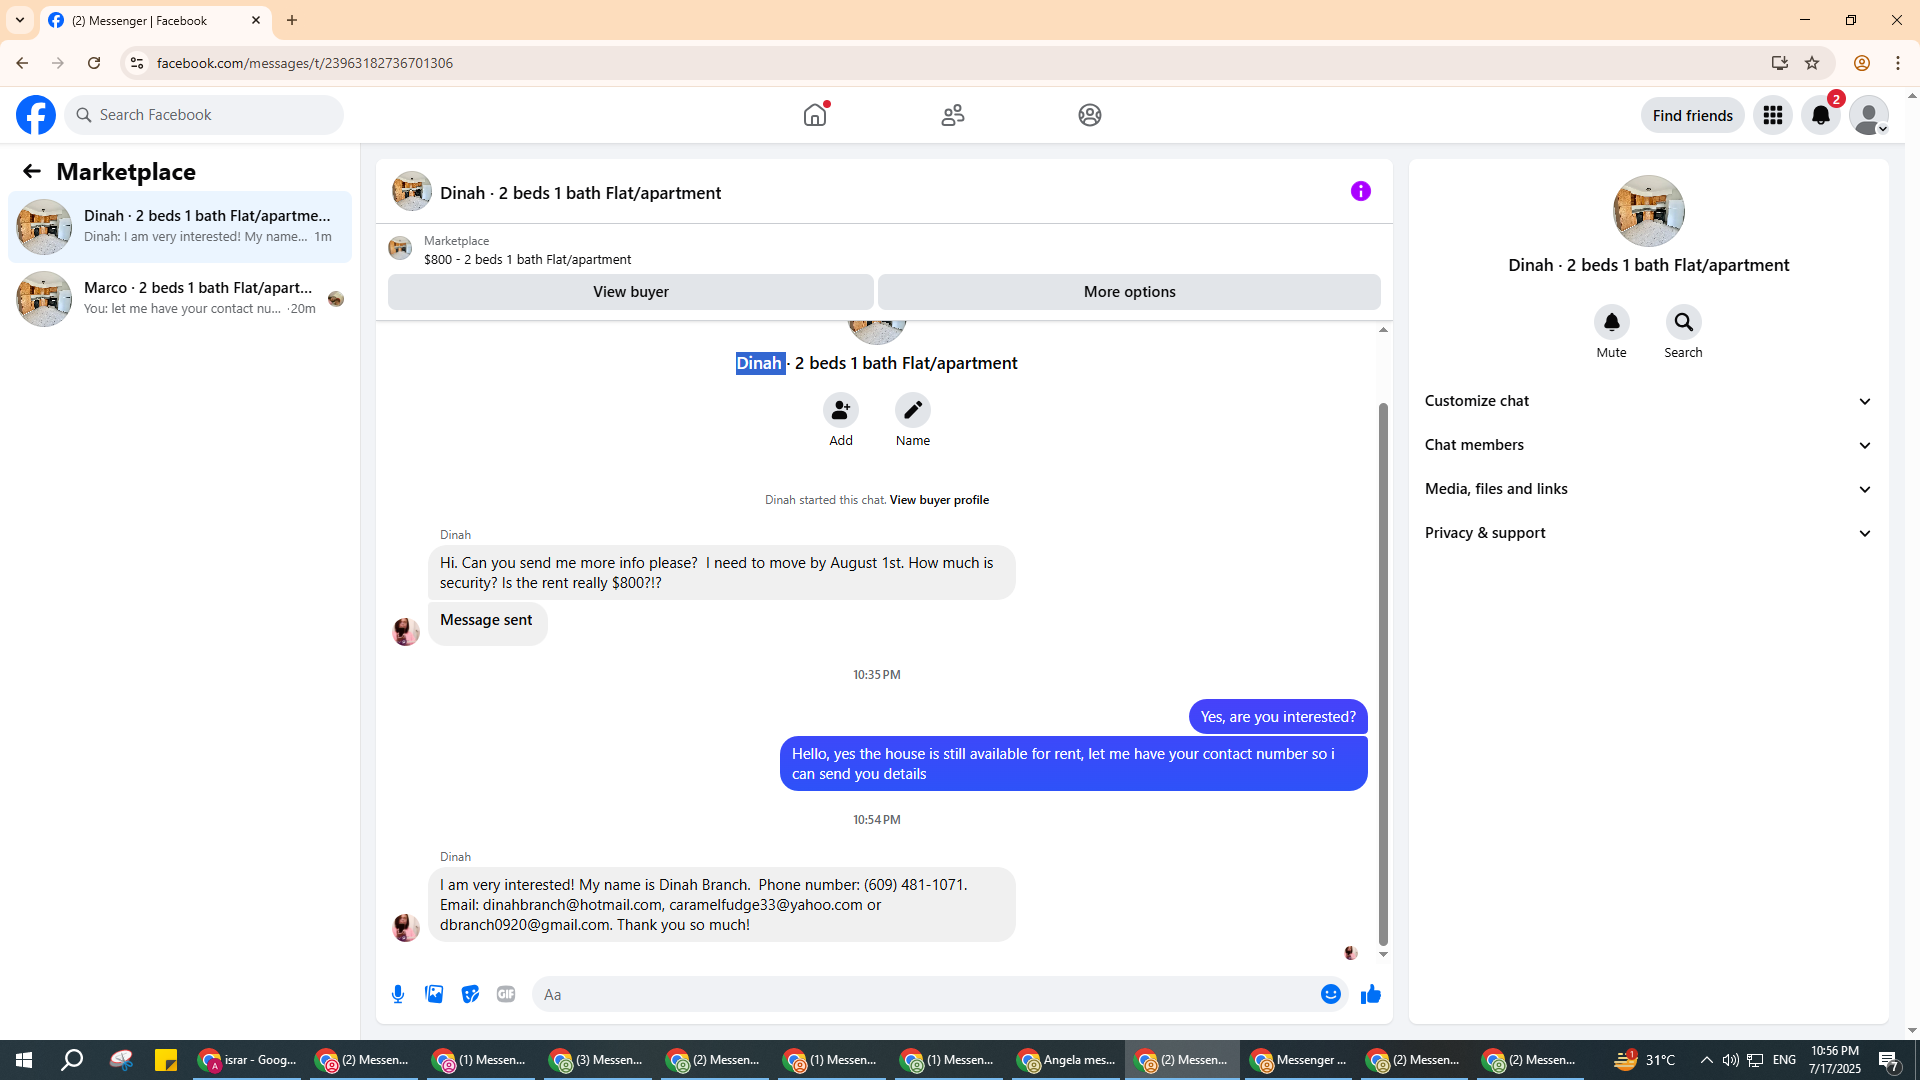
Task: Expand Media, files and links section
Action: tap(1648, 489)
